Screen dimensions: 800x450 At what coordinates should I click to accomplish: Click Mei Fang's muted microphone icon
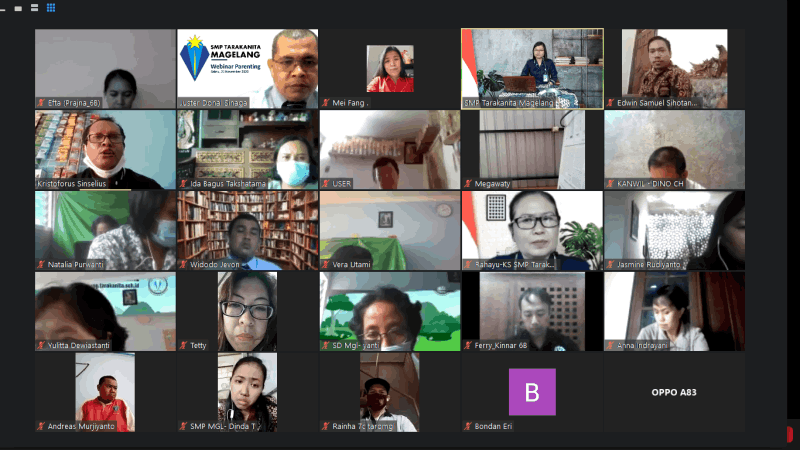tap(326, 103)
